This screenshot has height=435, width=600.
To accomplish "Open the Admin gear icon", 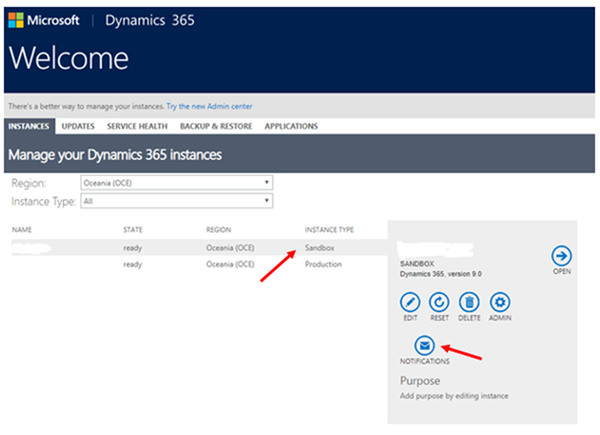I will [501, 302].
